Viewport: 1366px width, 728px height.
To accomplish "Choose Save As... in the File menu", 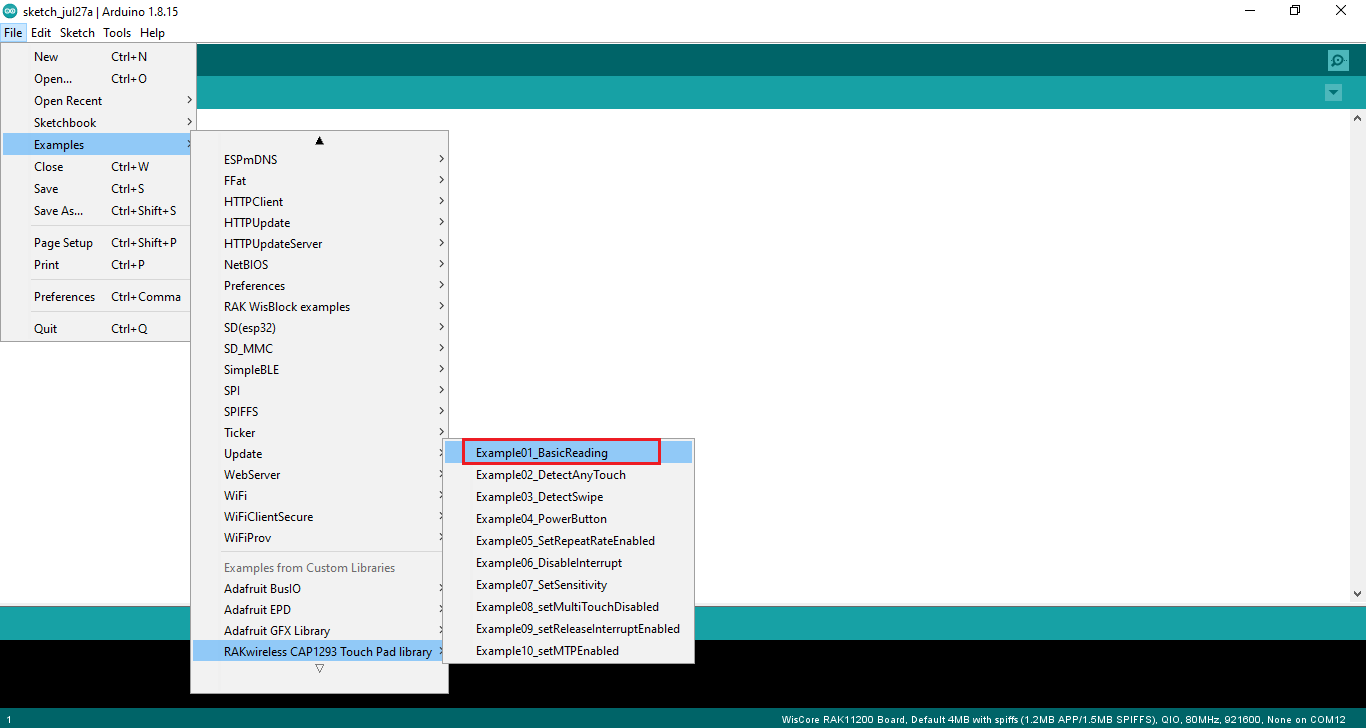I will click(98, 211).
